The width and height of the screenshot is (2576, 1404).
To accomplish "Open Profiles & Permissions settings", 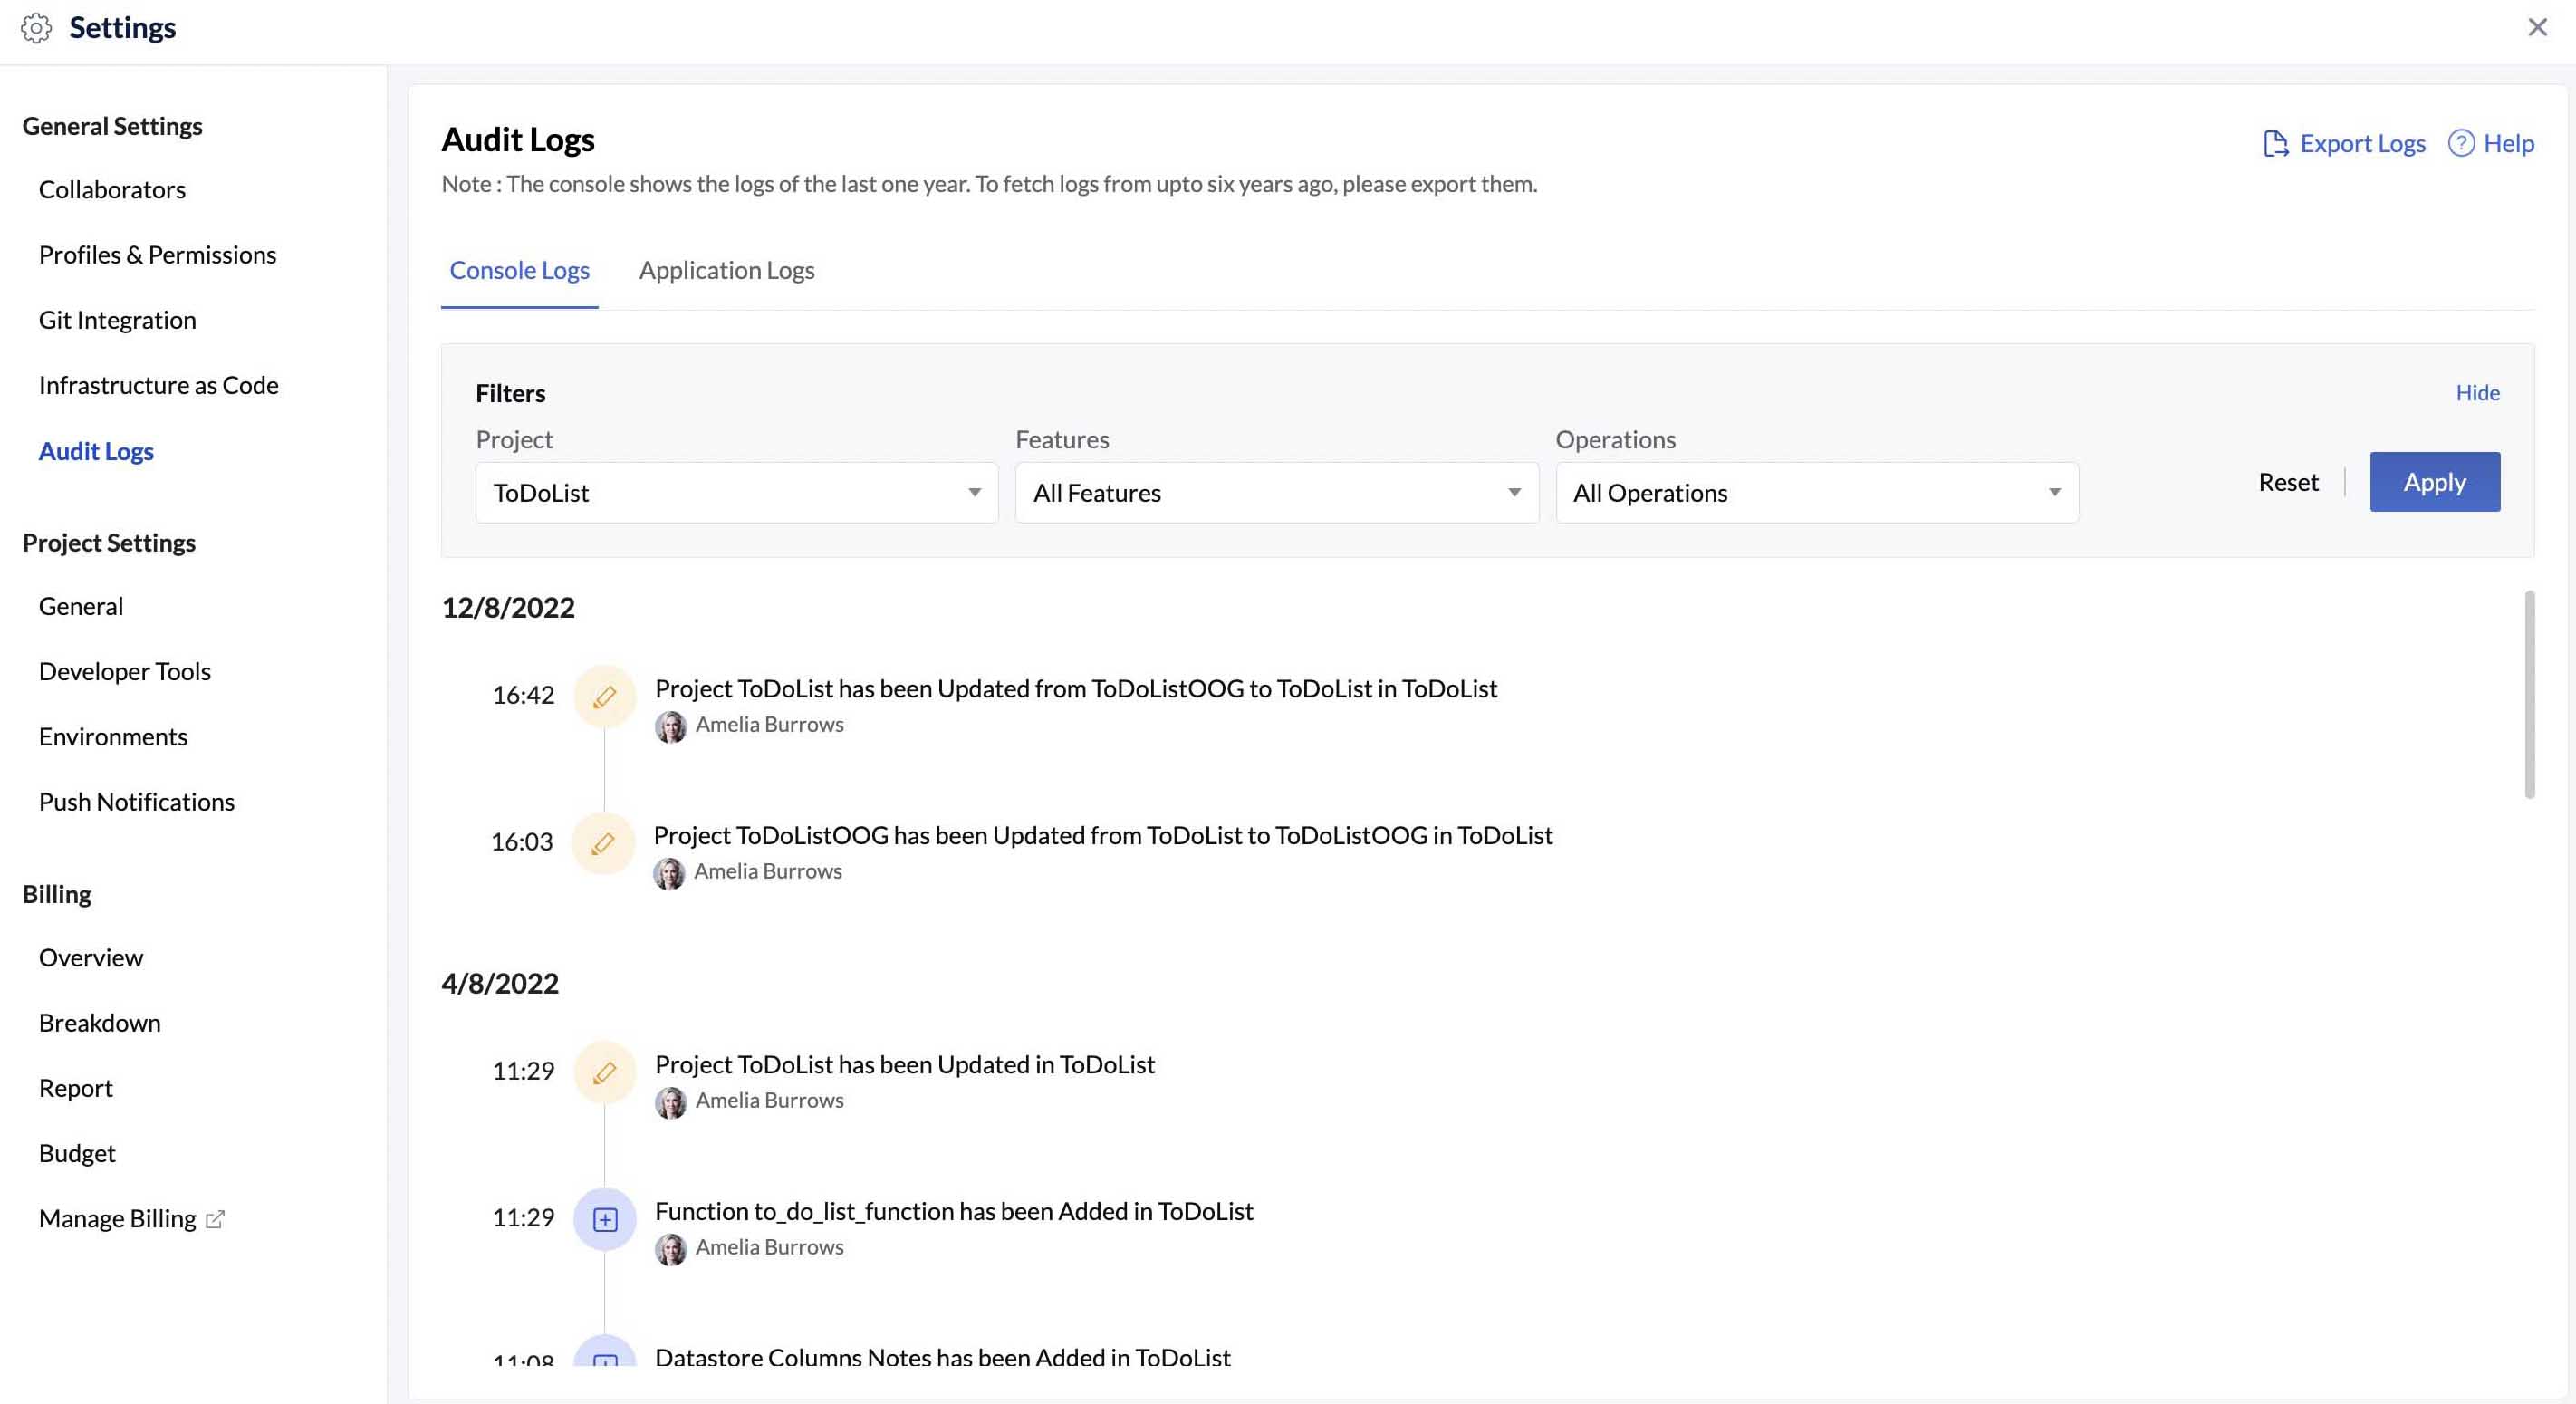I will (x=157, y=255).
